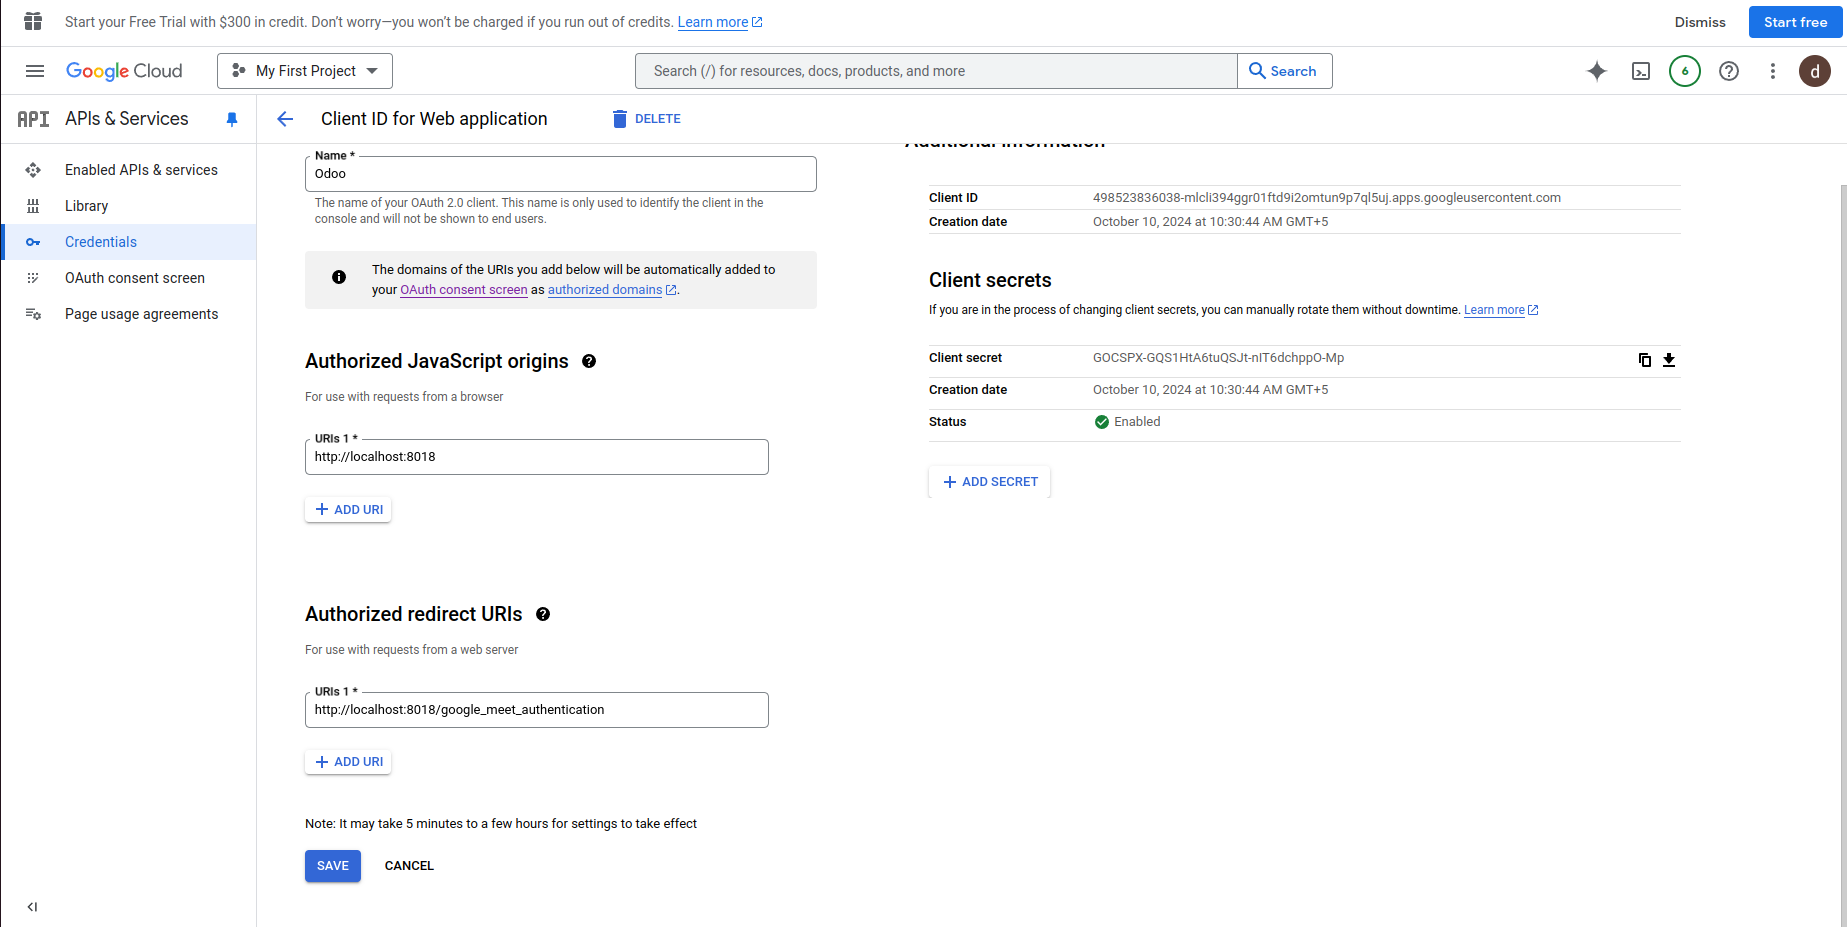The width and height of the screenshot is (1847, 927).
Task: Open the free trial notifications badge
Action: pos(1685,71)
